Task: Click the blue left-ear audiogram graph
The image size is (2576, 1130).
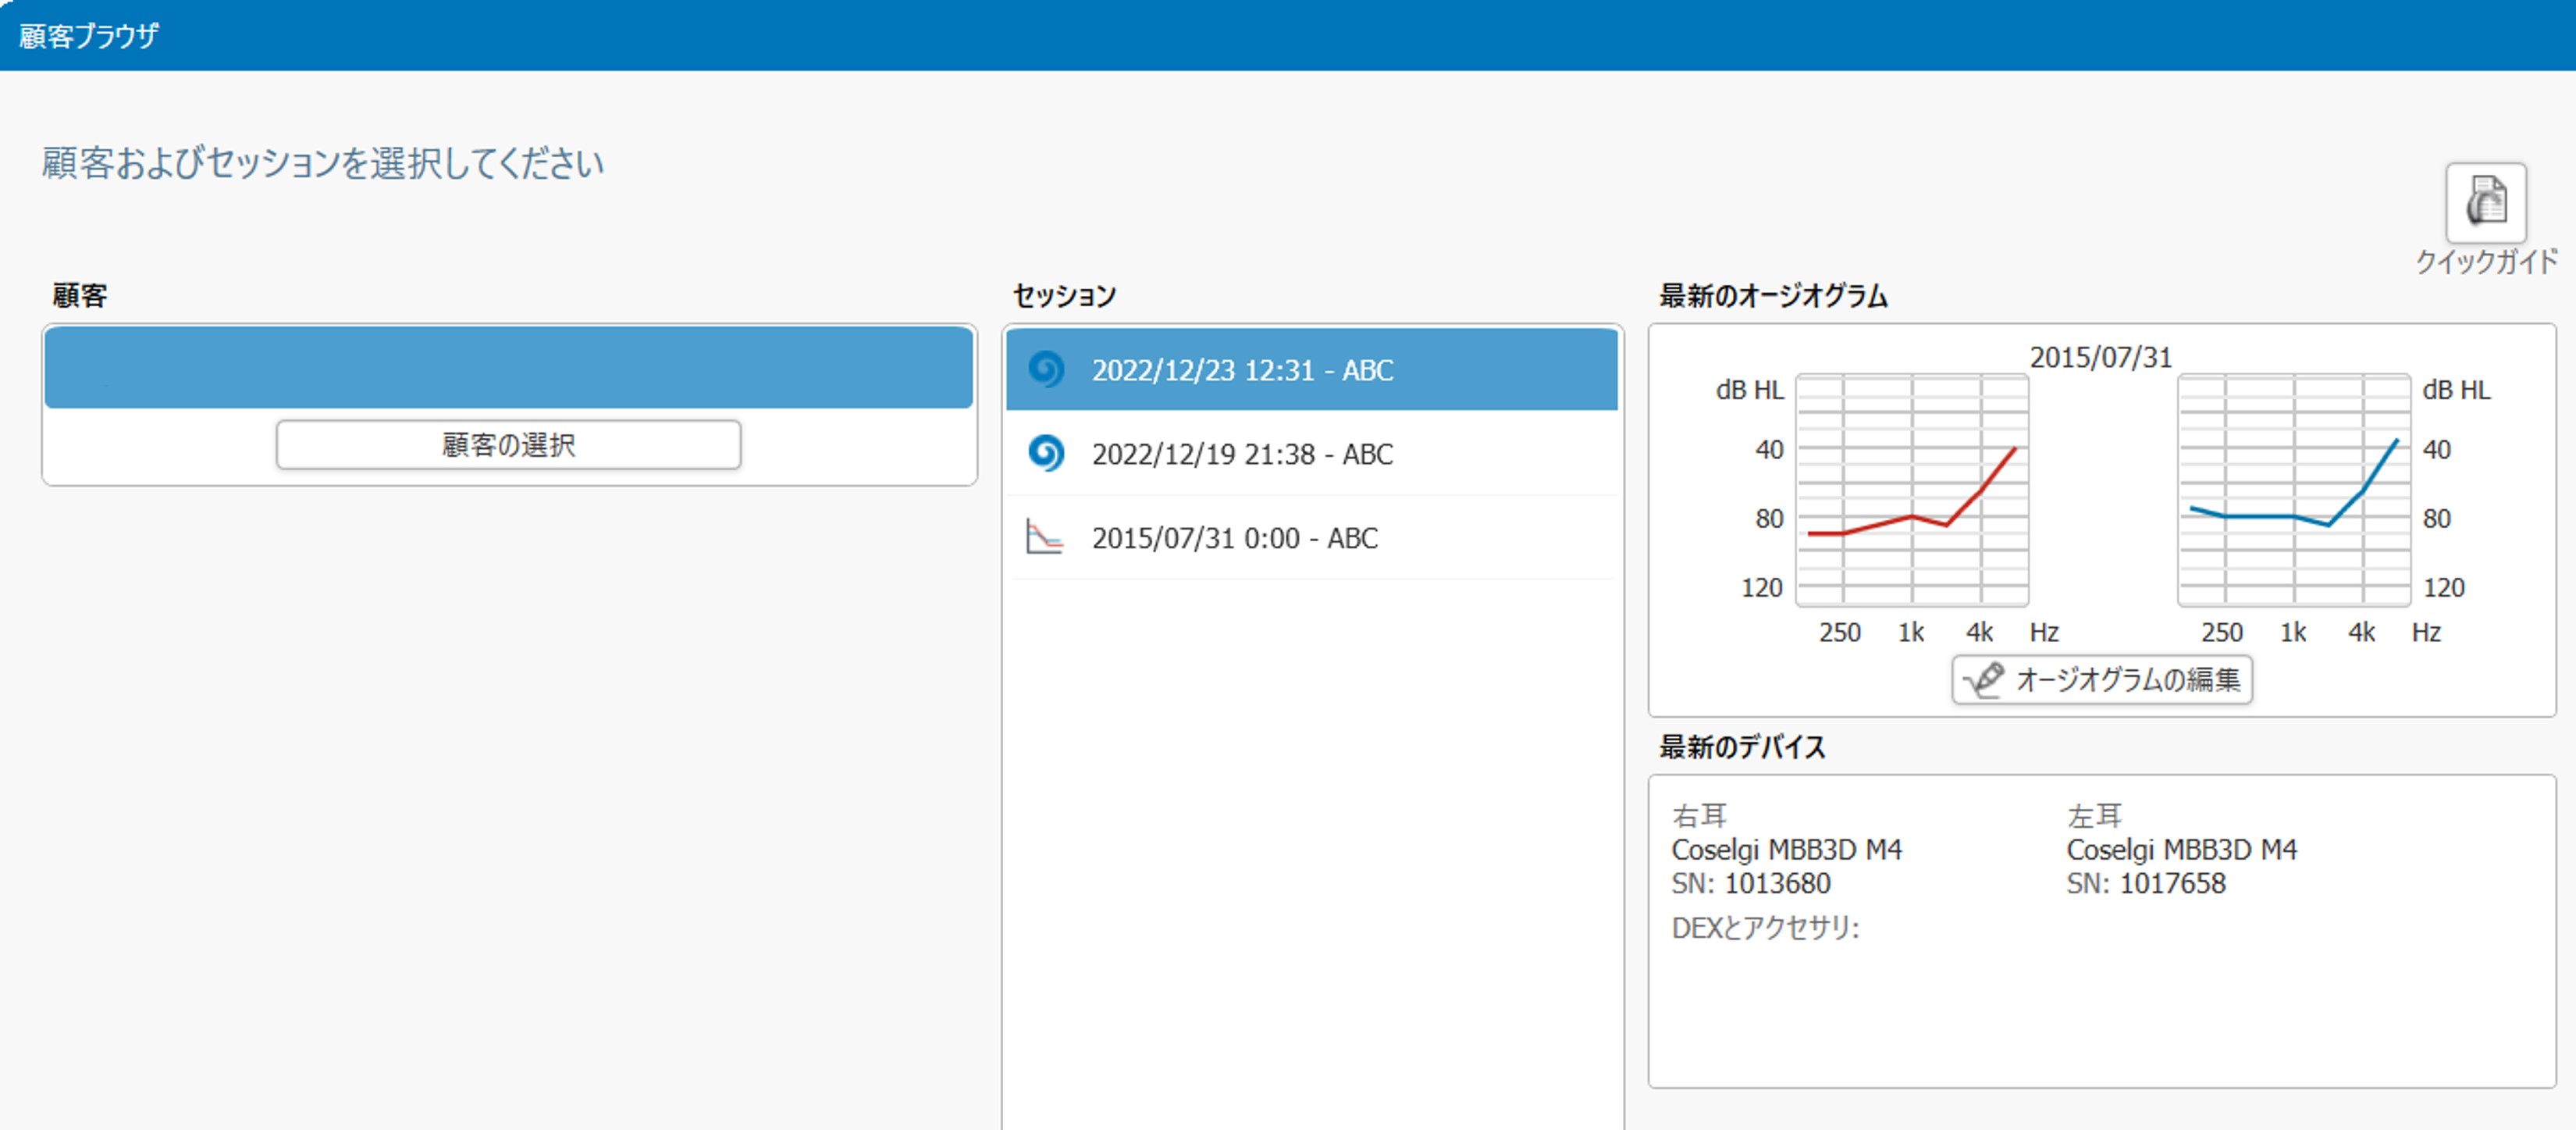Action: (x=2294, y=490)
